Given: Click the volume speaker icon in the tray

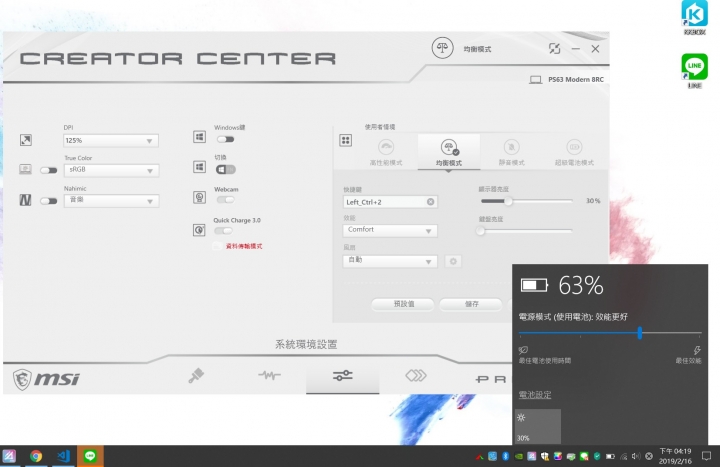Looking at the screenshot, I should 636,456.
